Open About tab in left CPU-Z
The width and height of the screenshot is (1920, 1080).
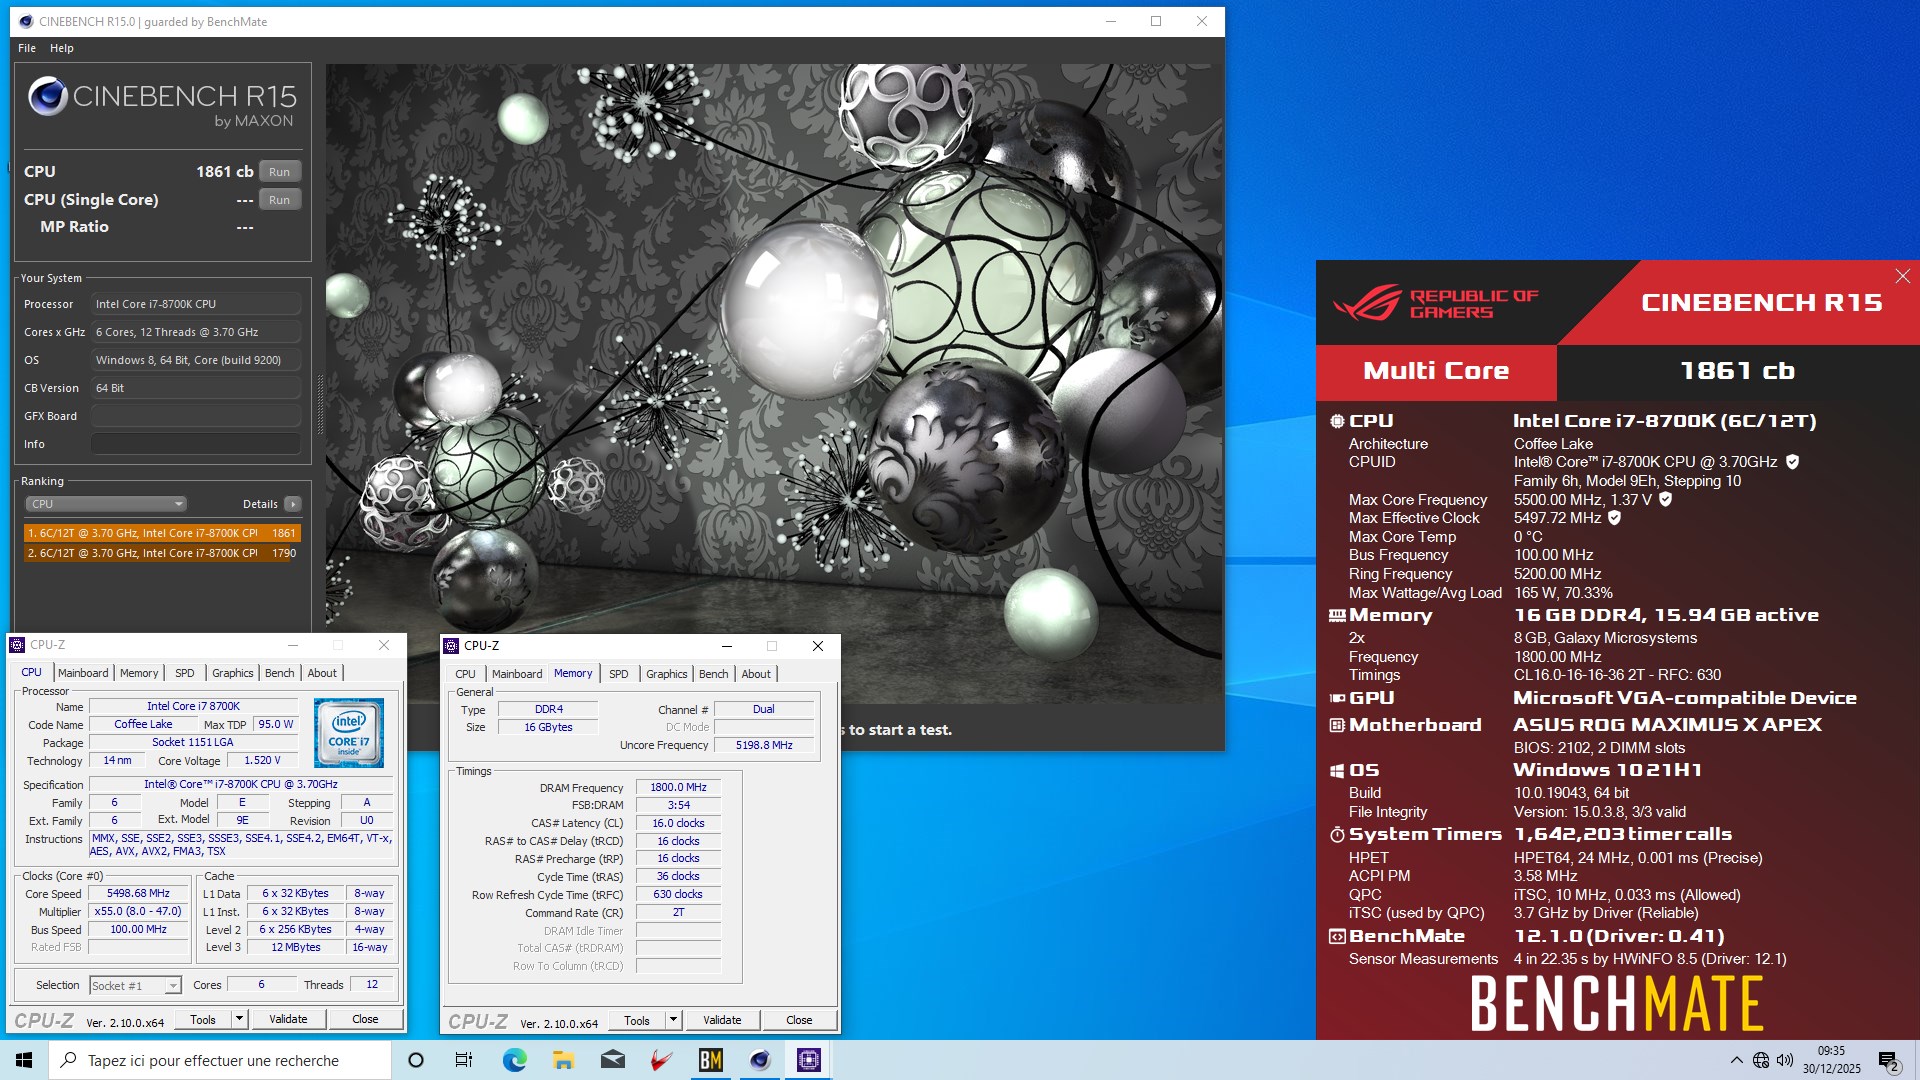pos(322,673)
